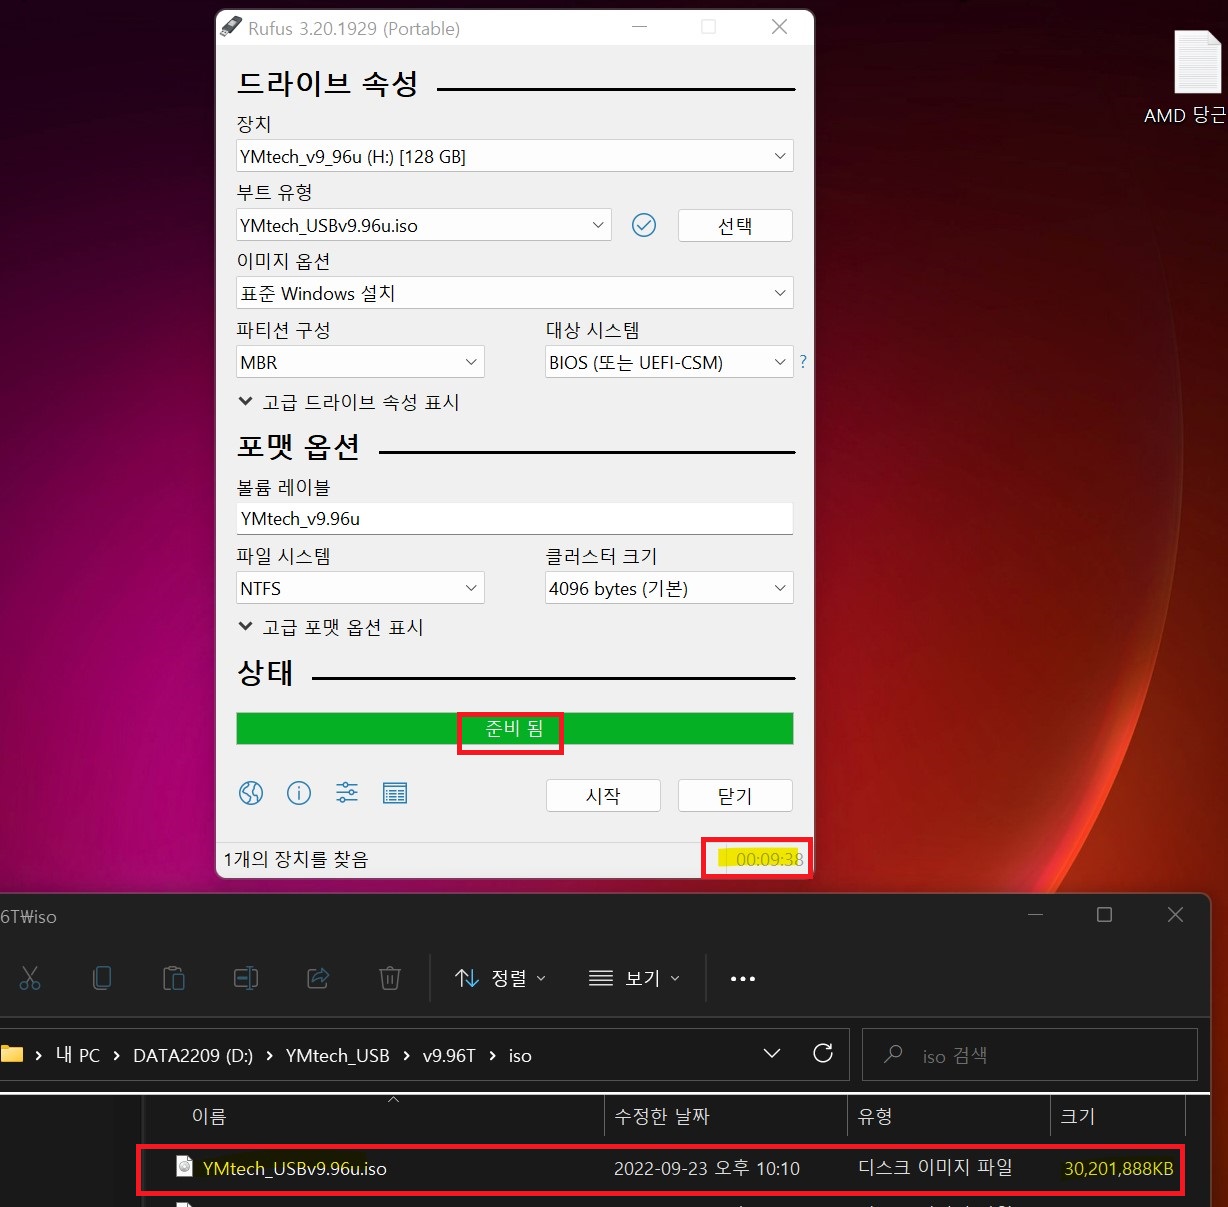1228x1207 pixels.
Task: Click the ISO checksum checkmark icon
Action: pyautogui.click(x=644, y=225)
